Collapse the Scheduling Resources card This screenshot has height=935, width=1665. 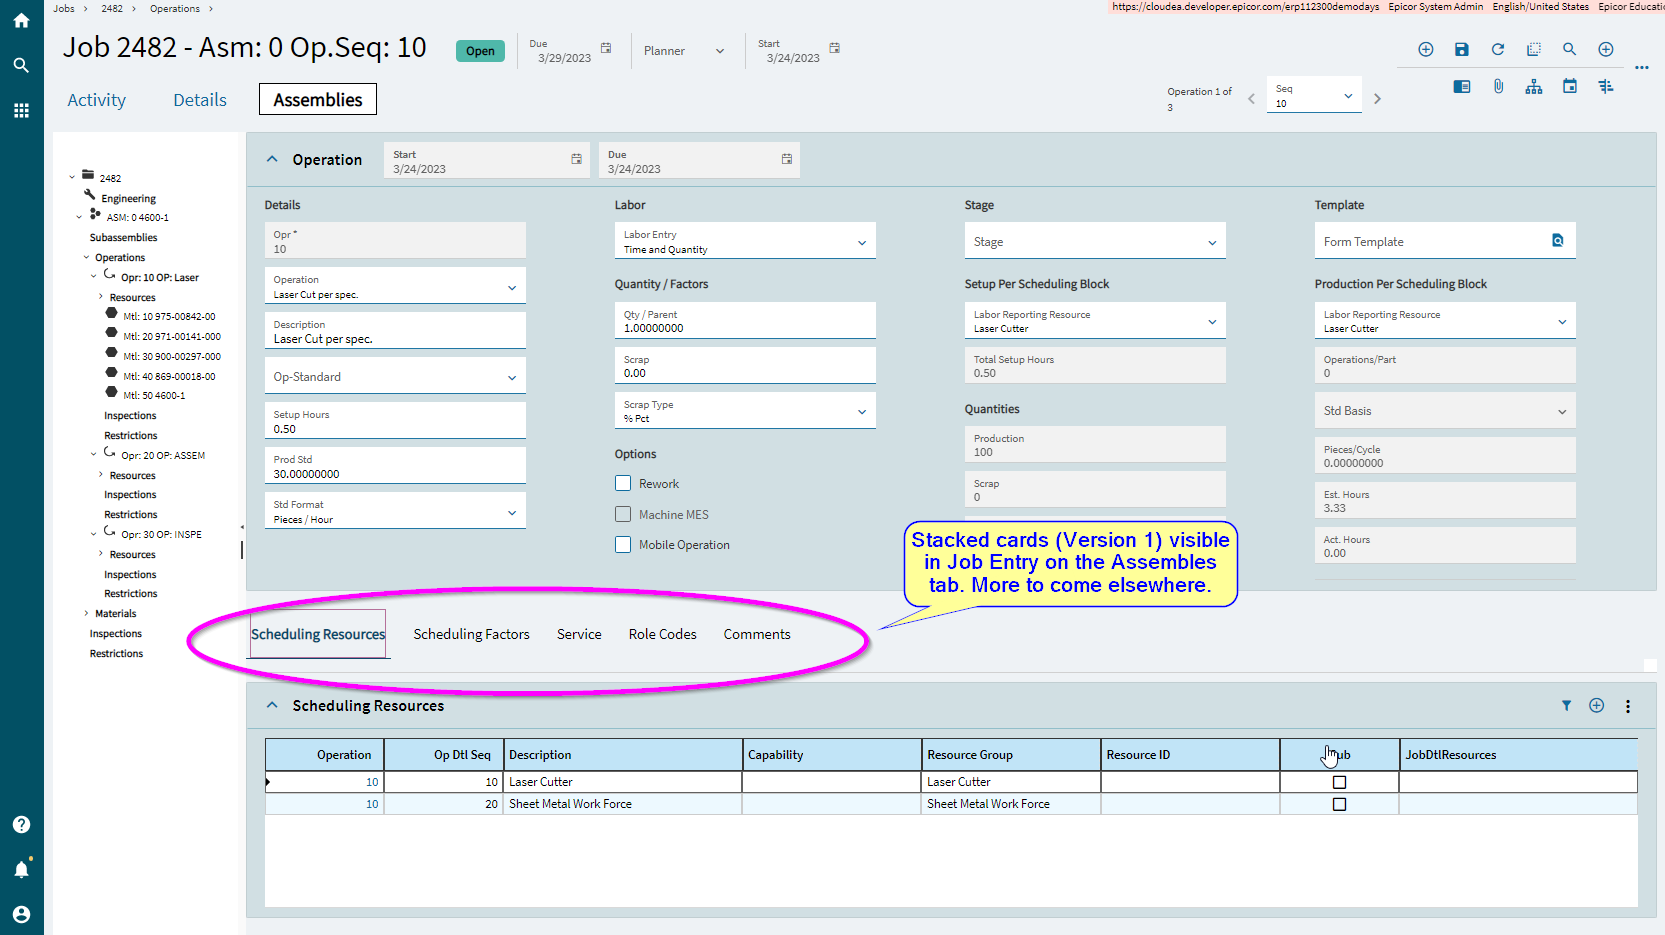point(272,706)
